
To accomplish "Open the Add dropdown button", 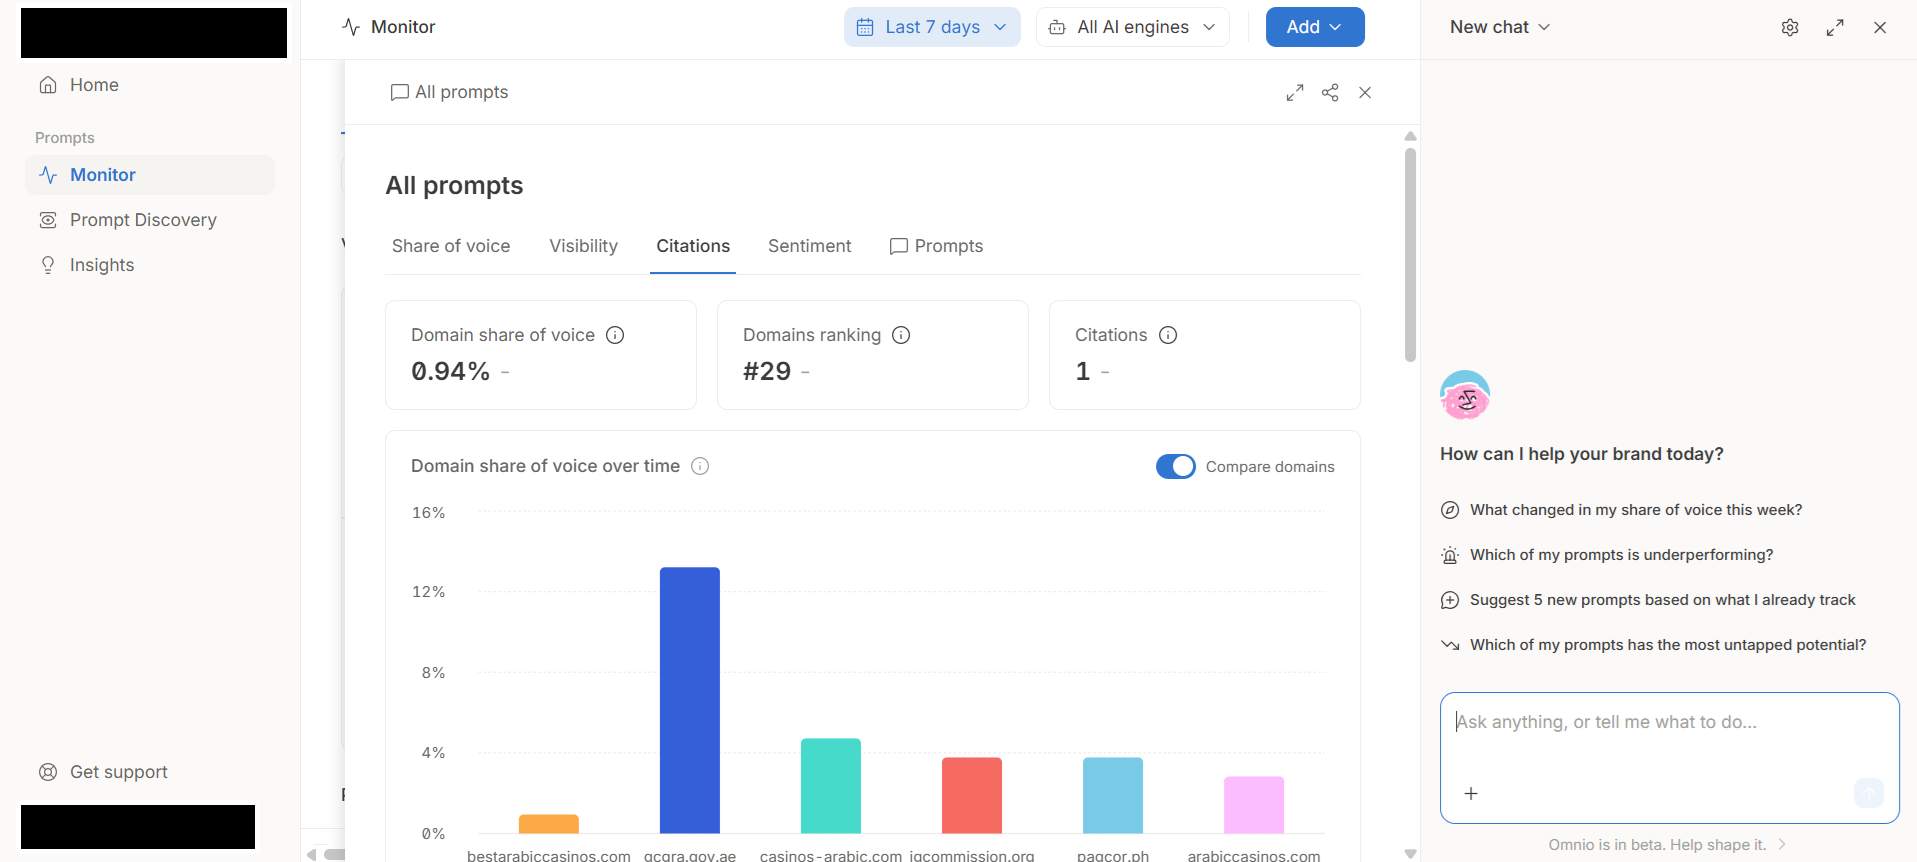I will [1315, 27].
